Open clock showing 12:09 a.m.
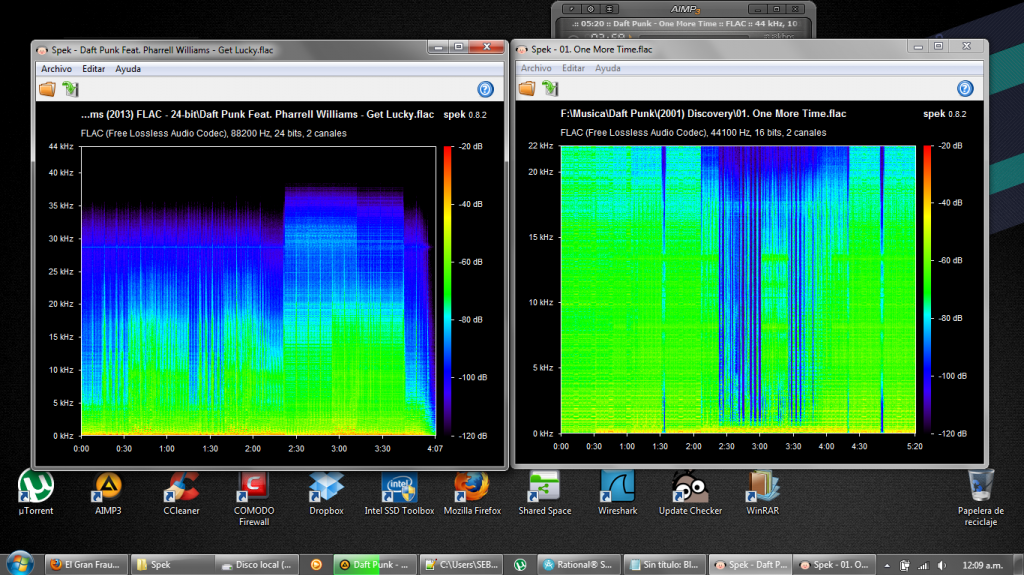 982,565
